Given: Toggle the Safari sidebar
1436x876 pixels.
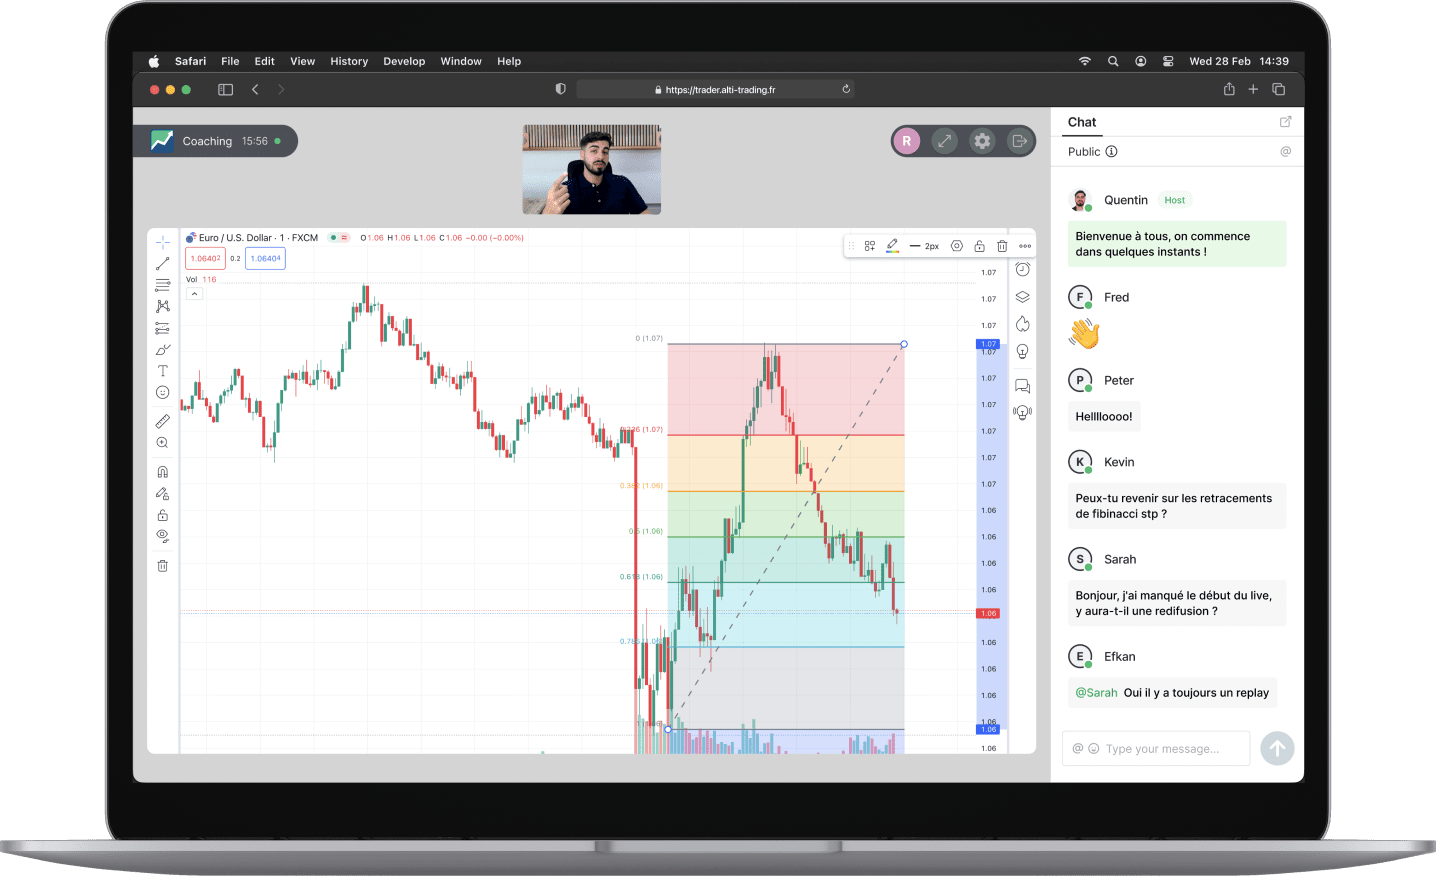Looking at the screenshot, I should (x=225, y=90).
